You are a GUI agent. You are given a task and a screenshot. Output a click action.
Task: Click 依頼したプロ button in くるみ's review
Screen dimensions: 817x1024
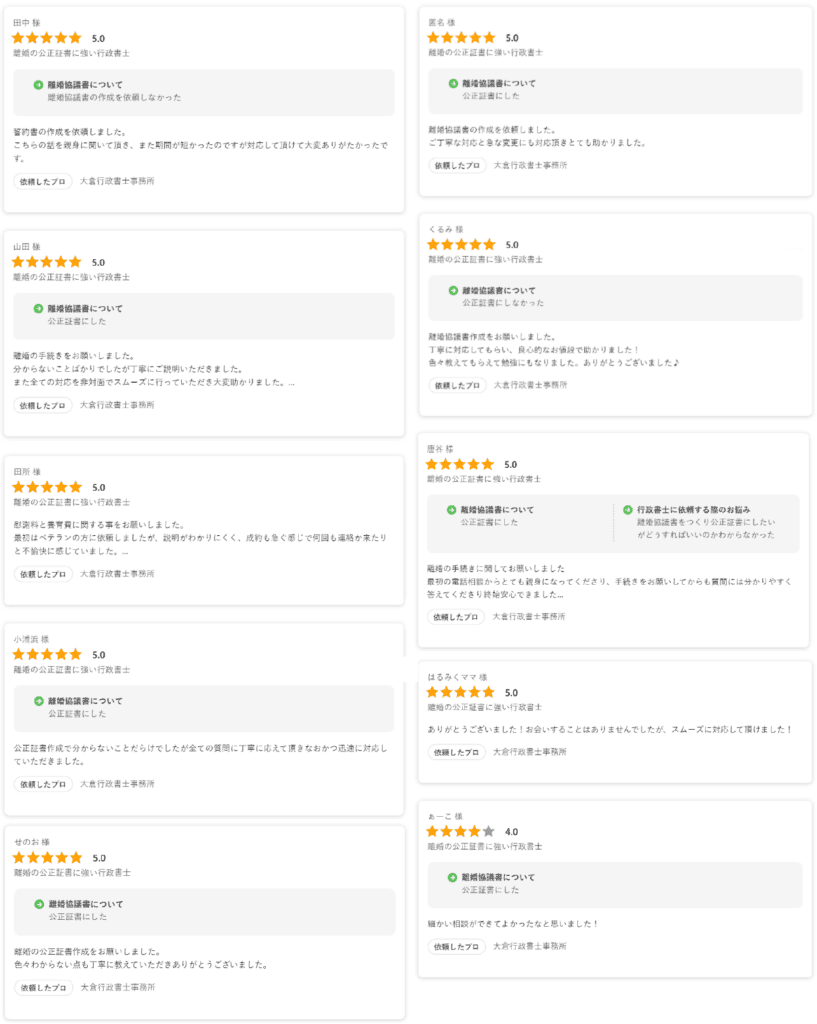coord(457,385)
